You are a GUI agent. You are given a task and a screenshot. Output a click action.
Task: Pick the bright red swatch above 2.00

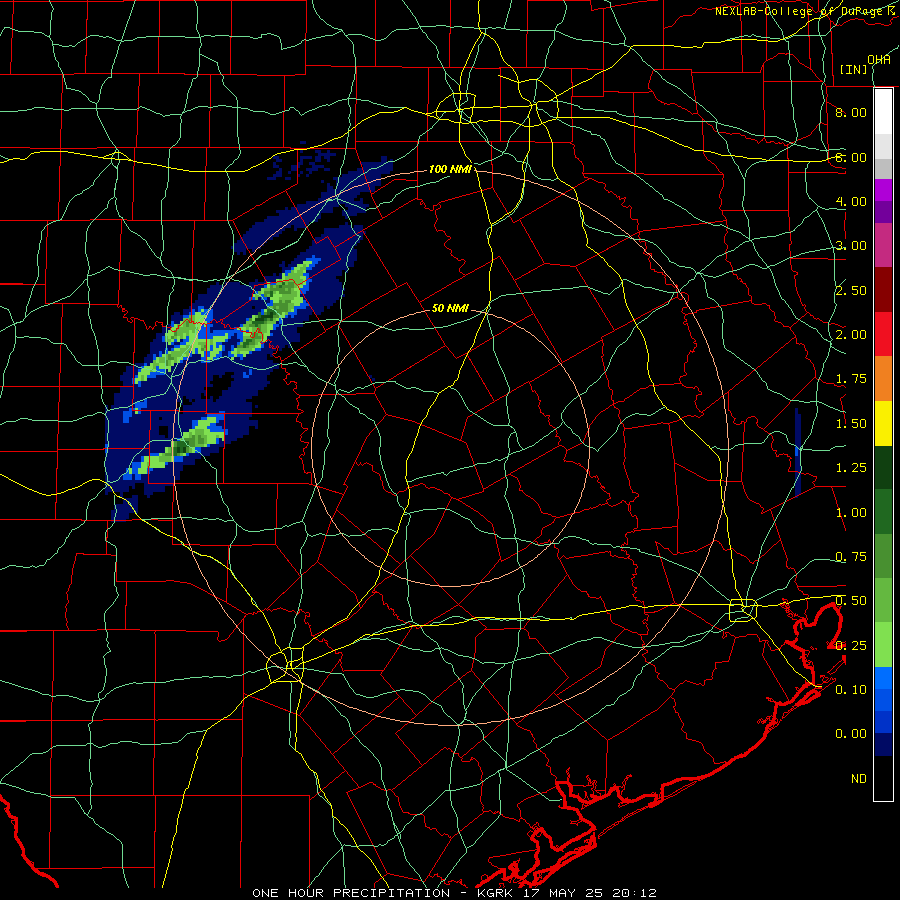tap(883, 334)
